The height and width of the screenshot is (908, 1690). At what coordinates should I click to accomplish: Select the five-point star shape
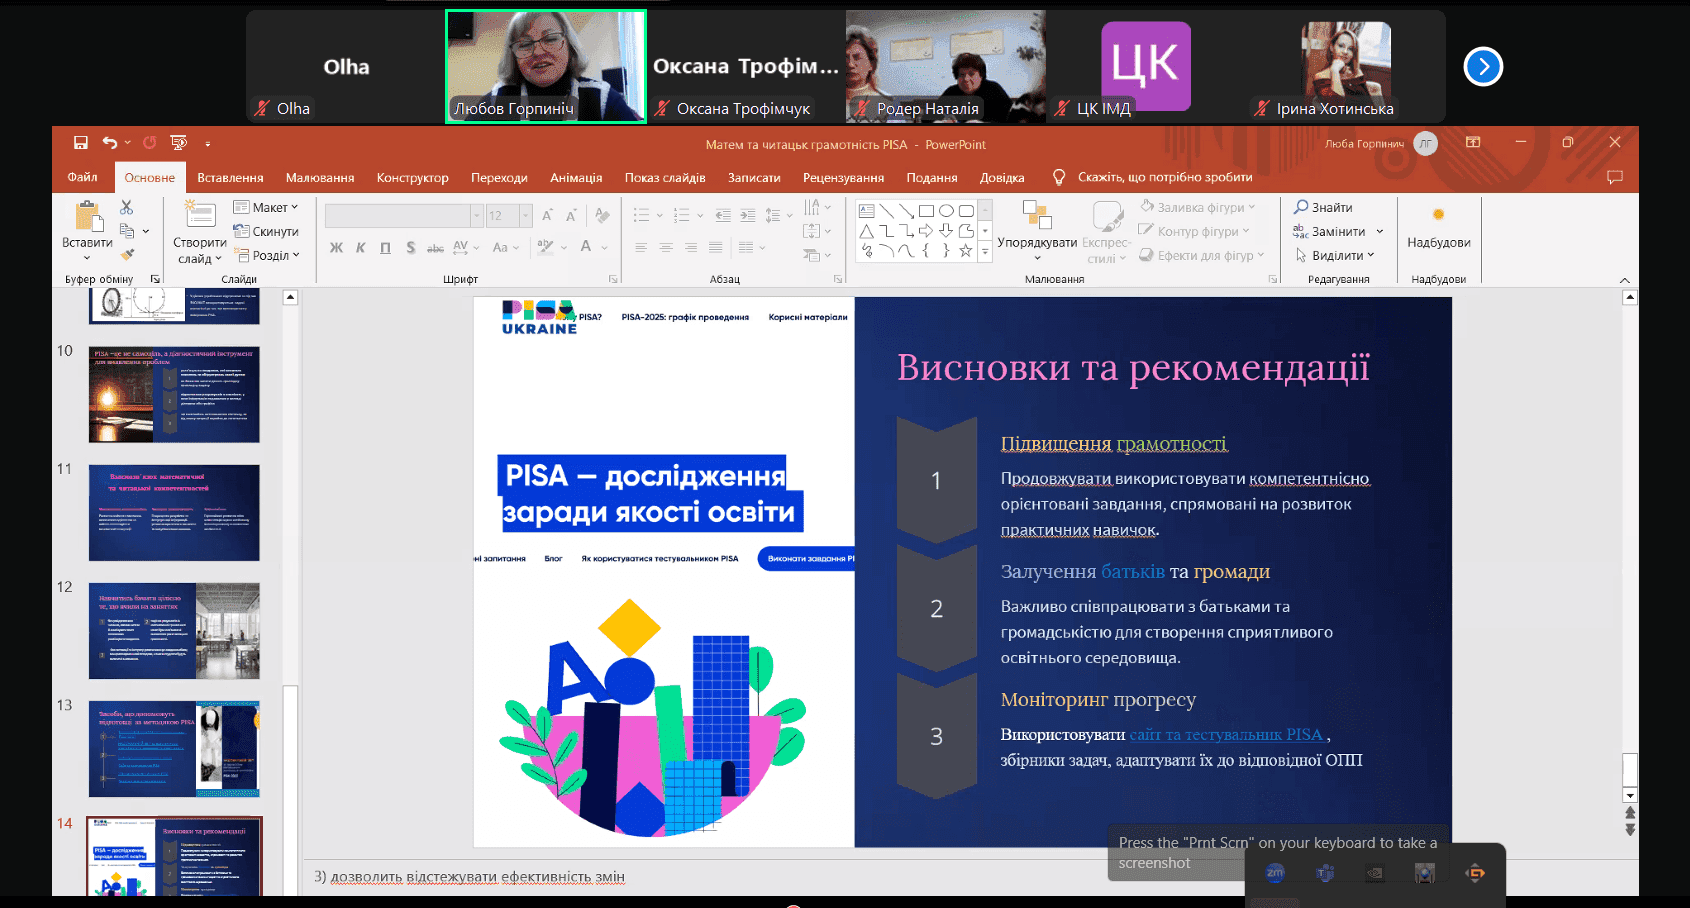965,251
